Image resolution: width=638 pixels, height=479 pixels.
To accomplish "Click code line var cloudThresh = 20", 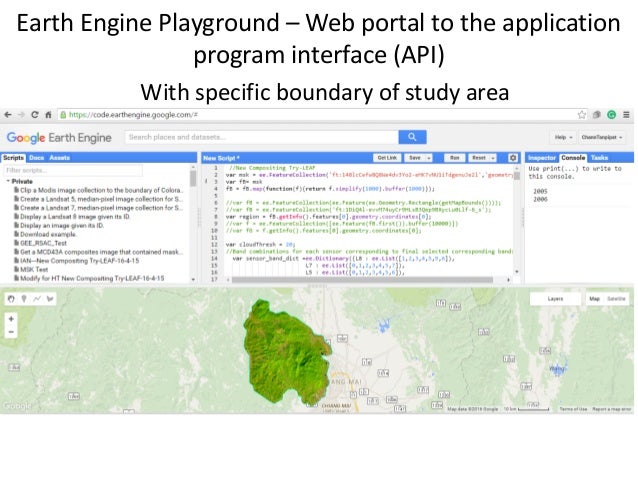I will 260,245.
